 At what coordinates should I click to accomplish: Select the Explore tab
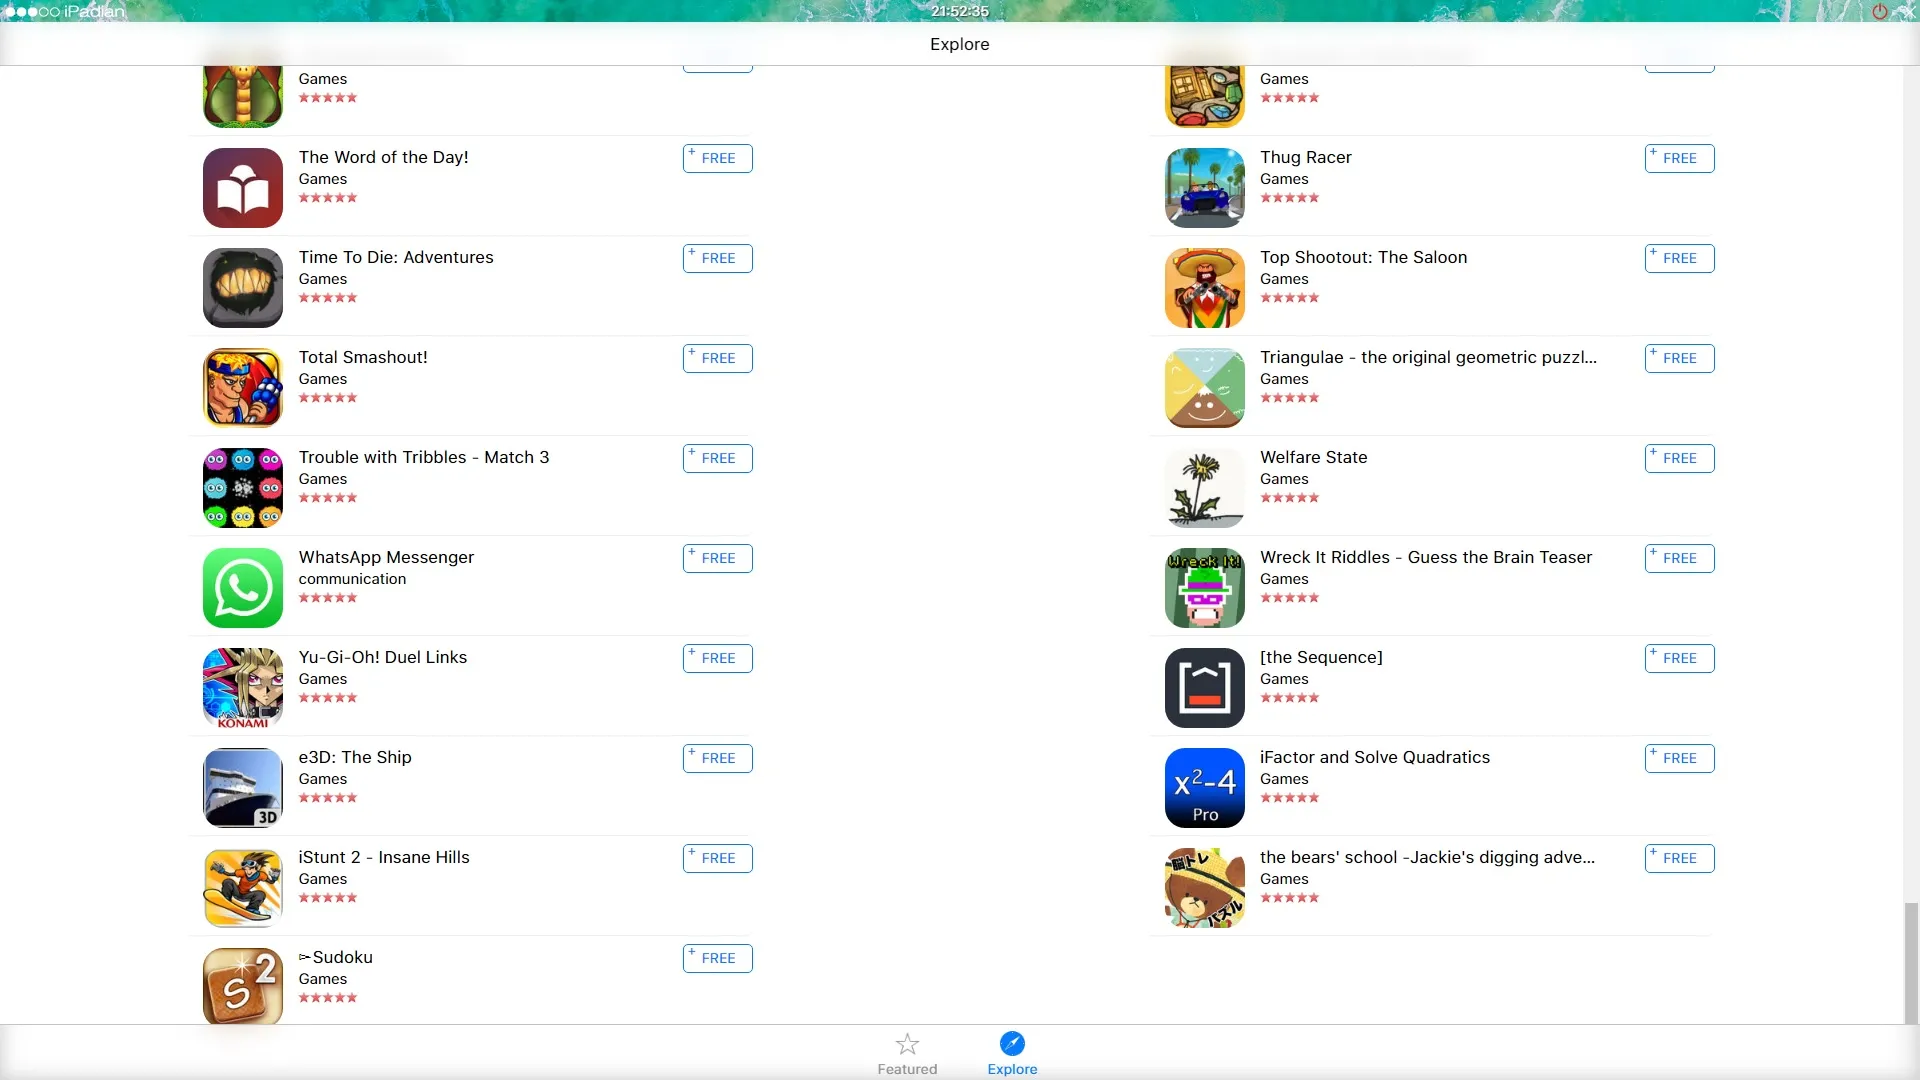(1012, 1054)
